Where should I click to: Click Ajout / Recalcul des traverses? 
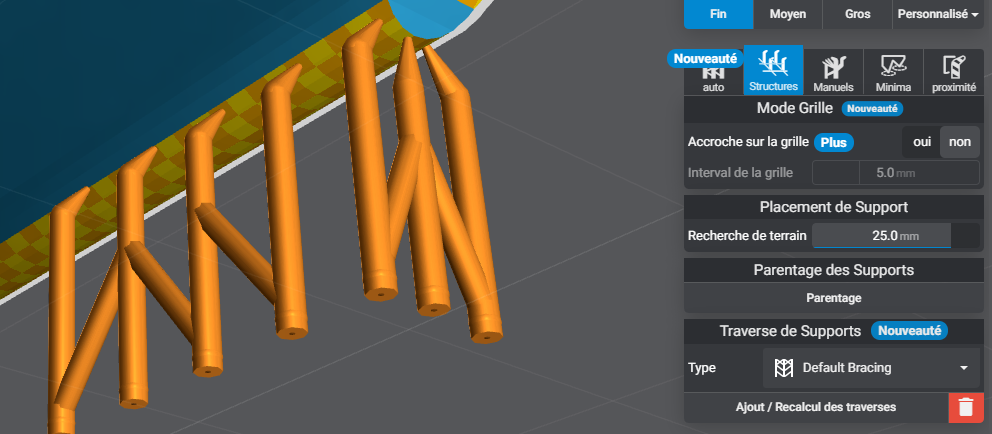pos(816,407)
